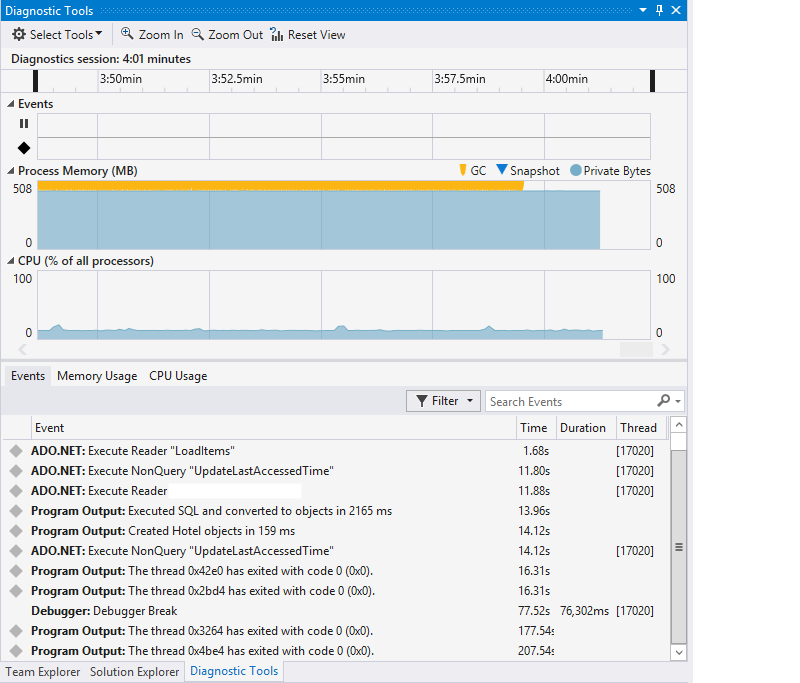
Task: Click diamond icon of the 11.88s Execute Reader
Action: point(16,491)
